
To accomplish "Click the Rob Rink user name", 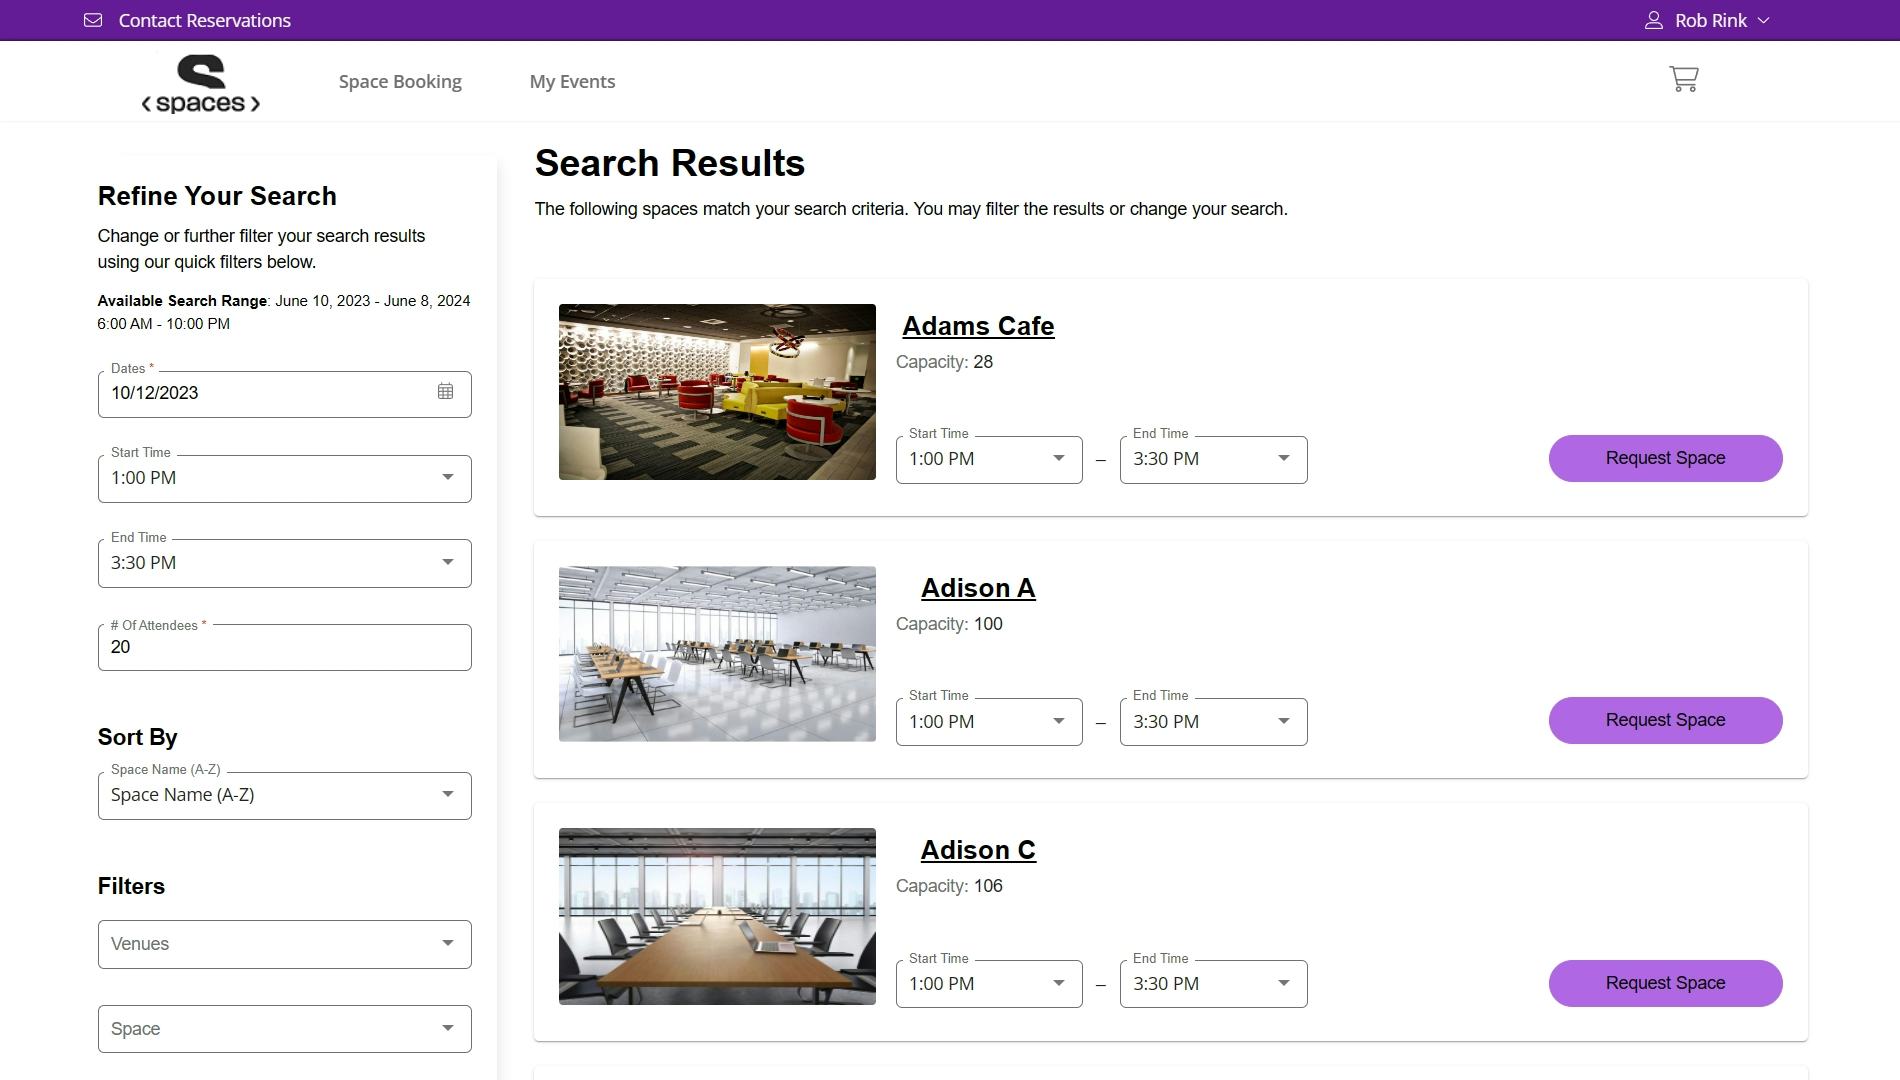I will pos(1711,20).
